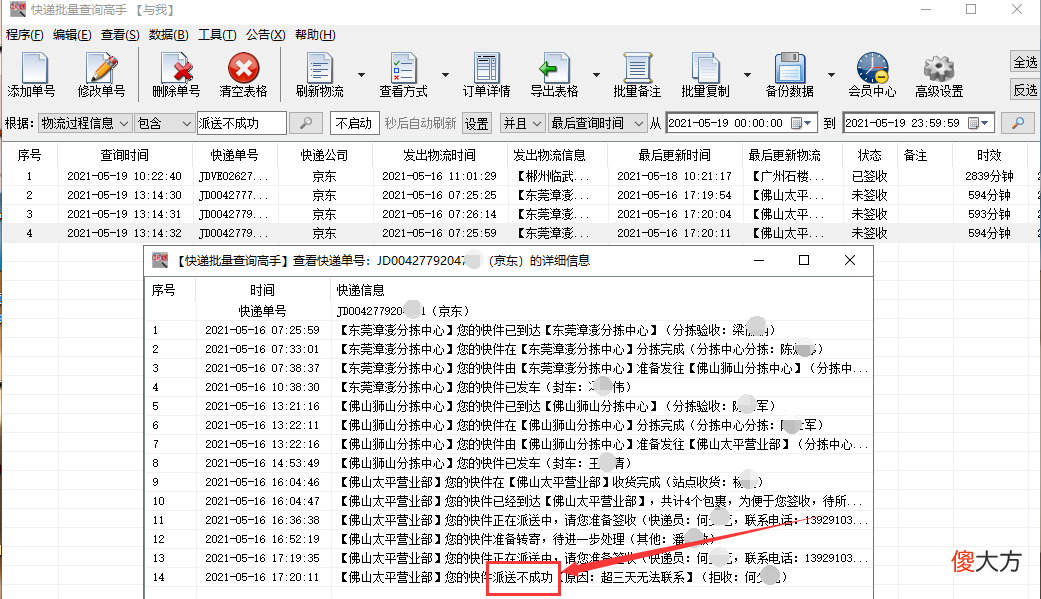Open the 最后查询时间 dropdown

[x=597, y=123]
